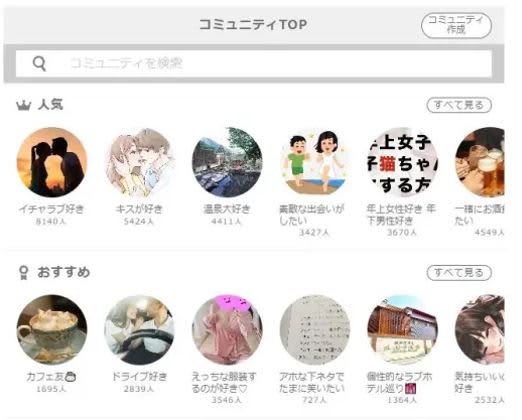This screenshot has height=420, width=522.
Task: Open the beer mugs community thumbnail
Action: 480,162
